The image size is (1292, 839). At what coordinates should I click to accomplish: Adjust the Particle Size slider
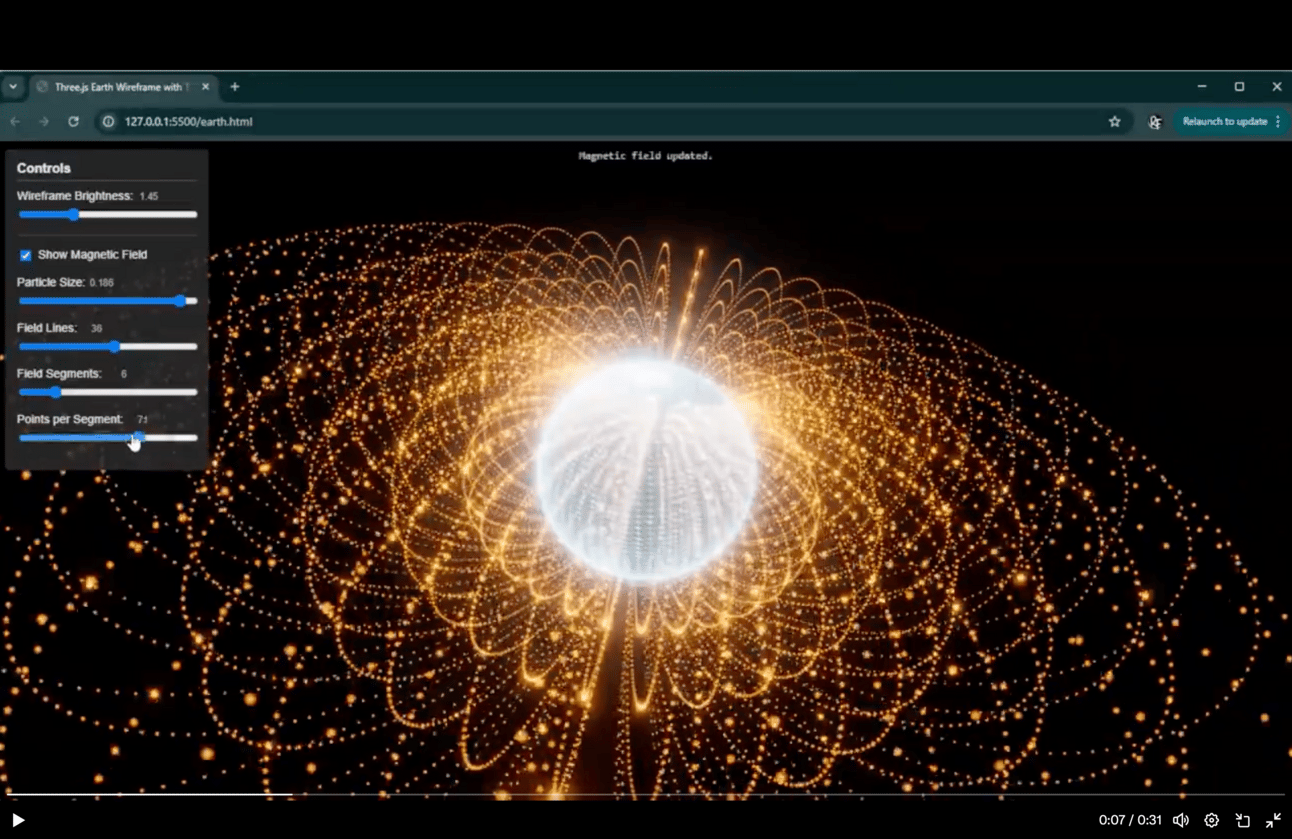108,301
